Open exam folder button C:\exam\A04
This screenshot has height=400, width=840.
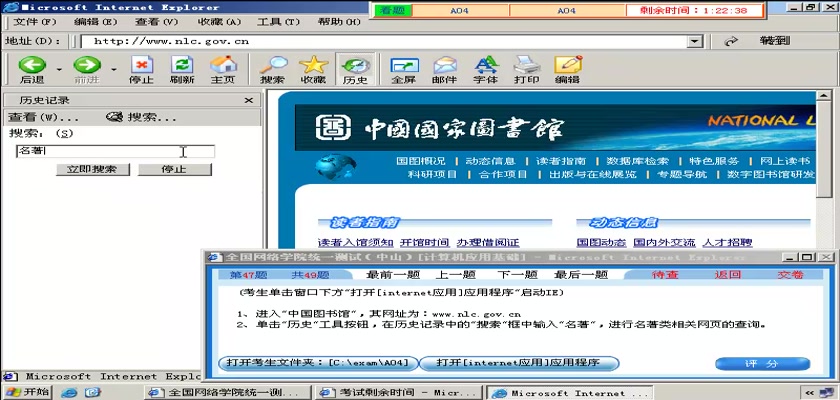click(318, 363)
